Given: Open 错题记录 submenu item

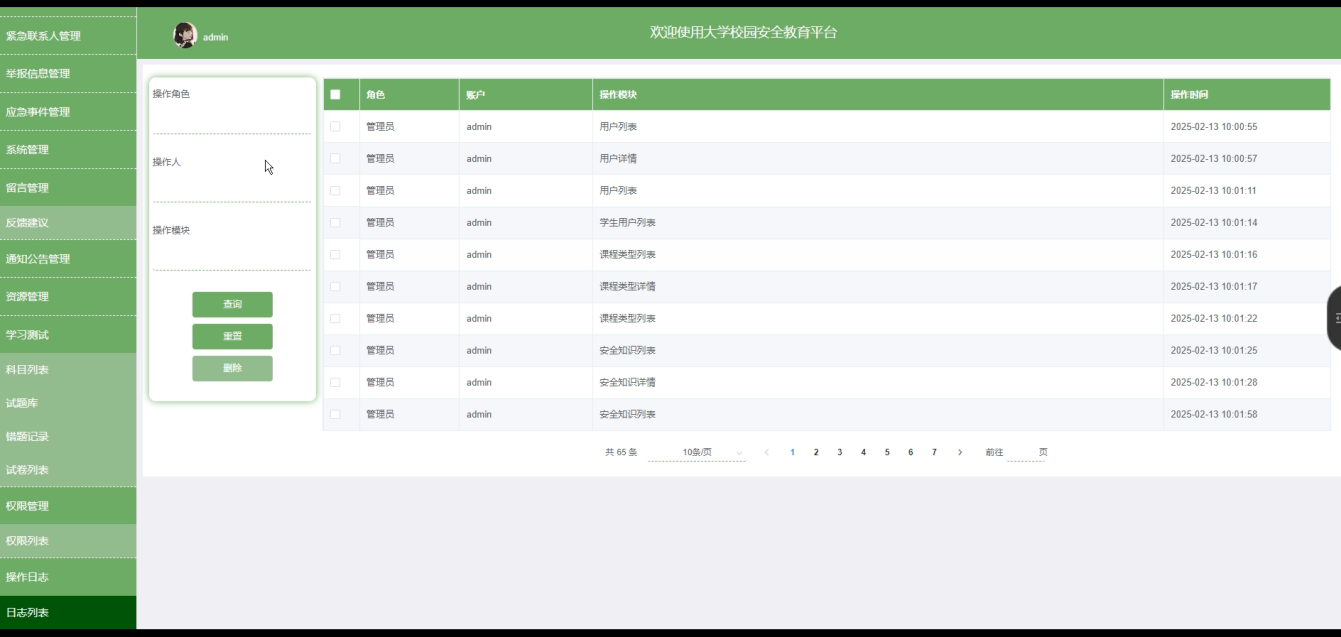Looking at the screenshot, I should click(68, 437).
